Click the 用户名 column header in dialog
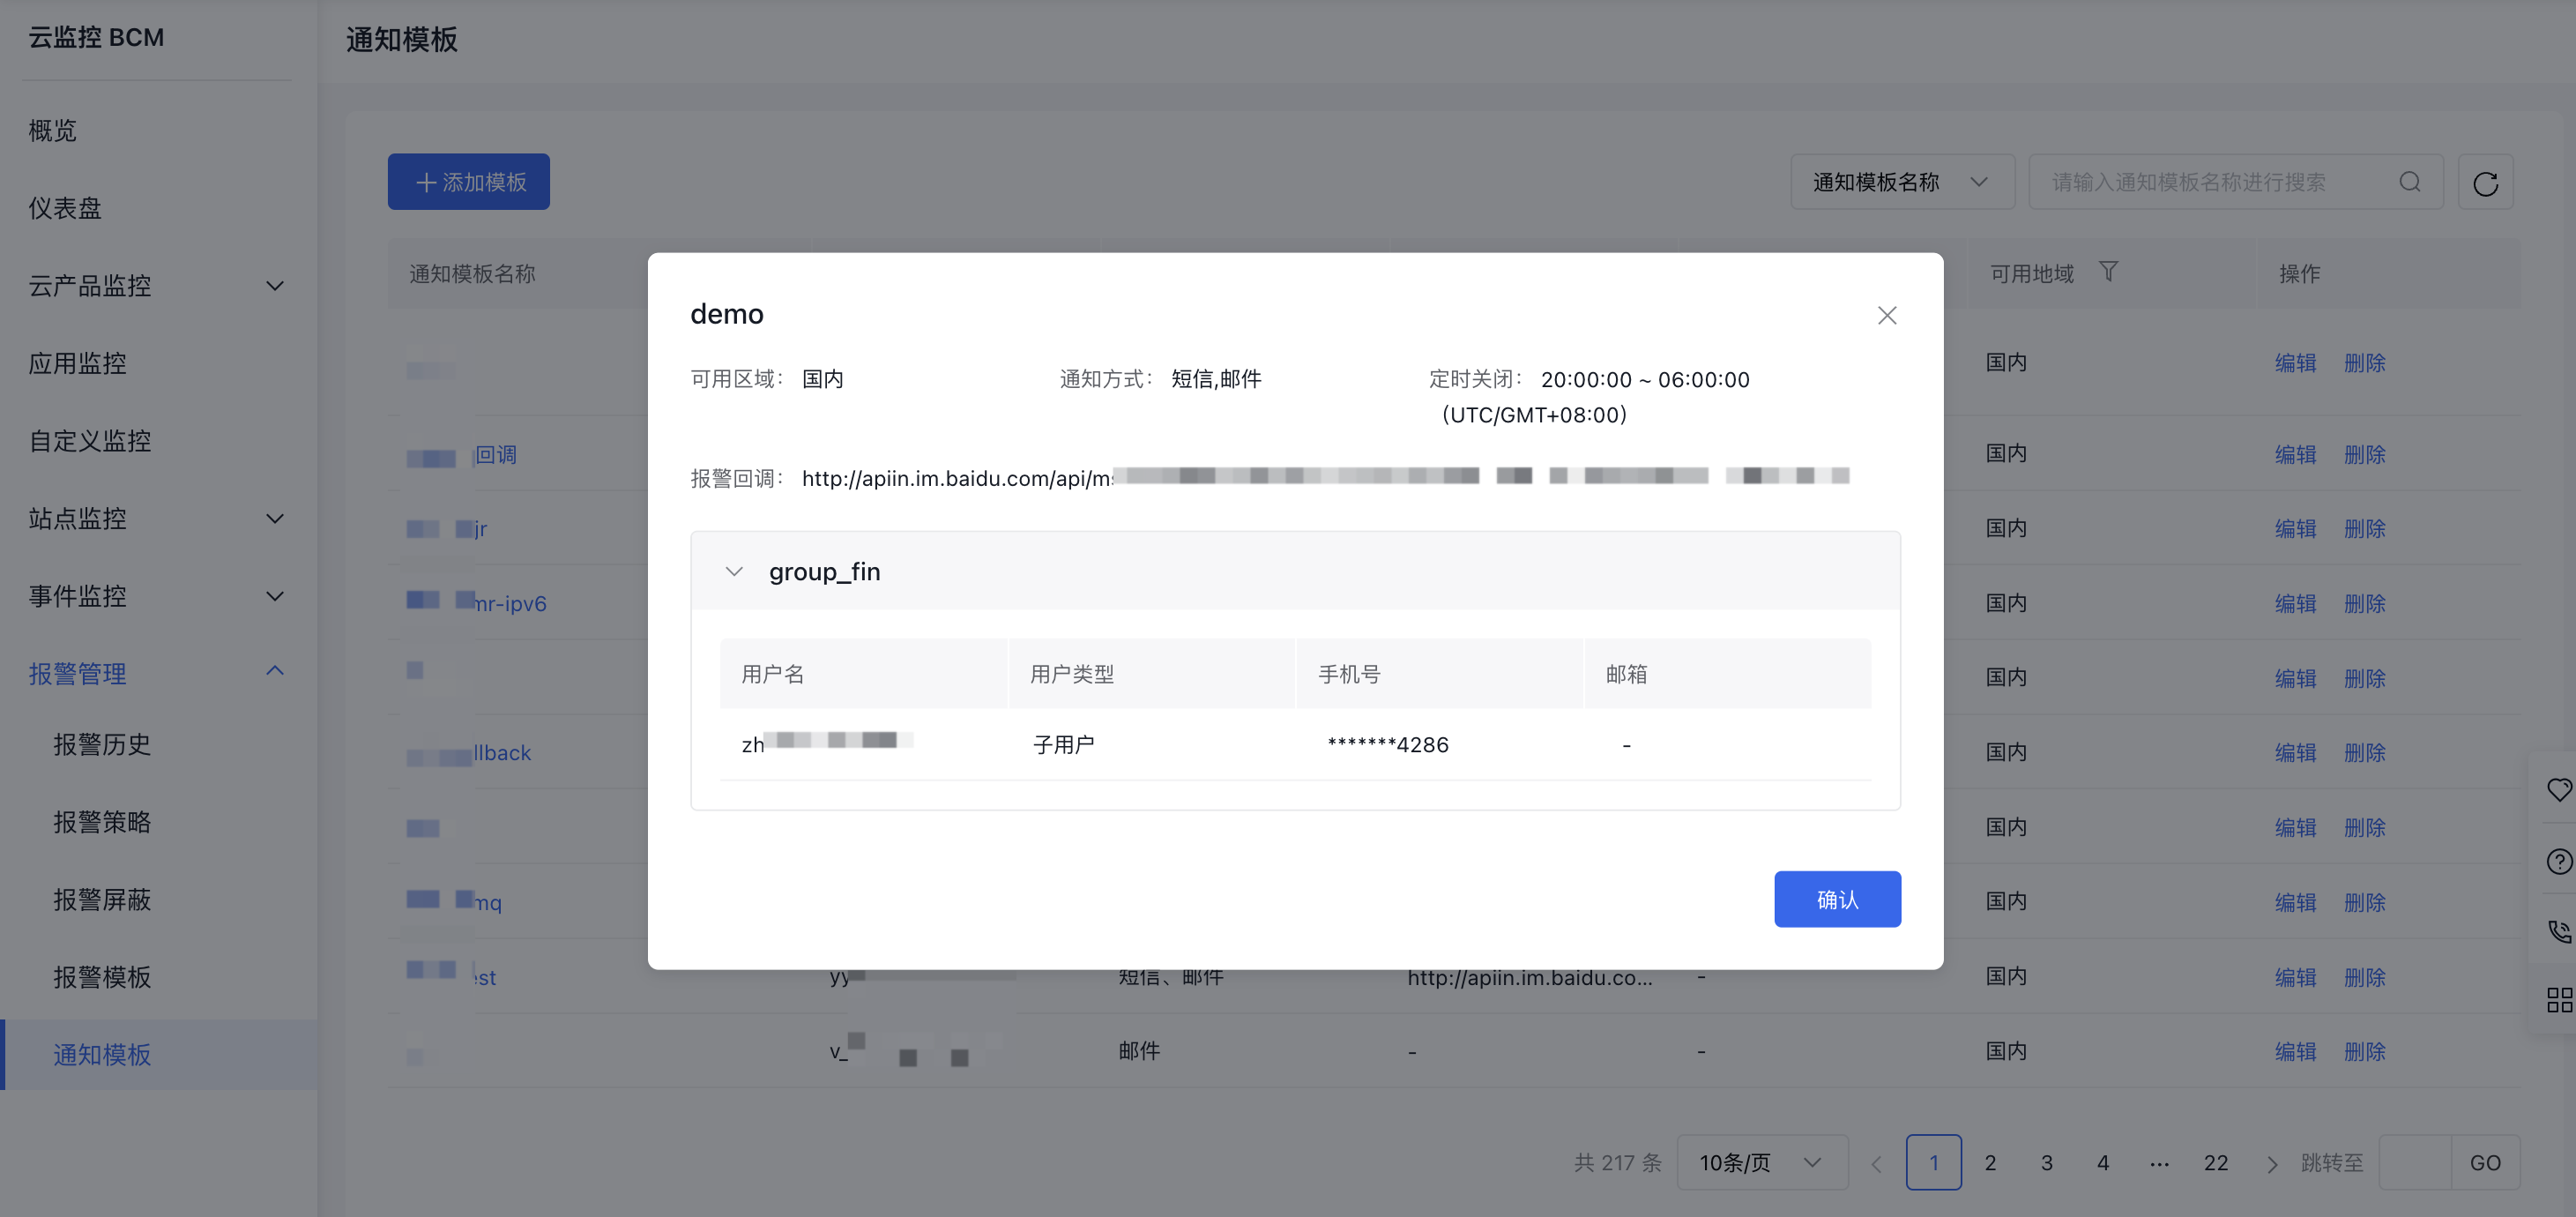The height and width of the screenshot is (1217, 2576). 772,674
